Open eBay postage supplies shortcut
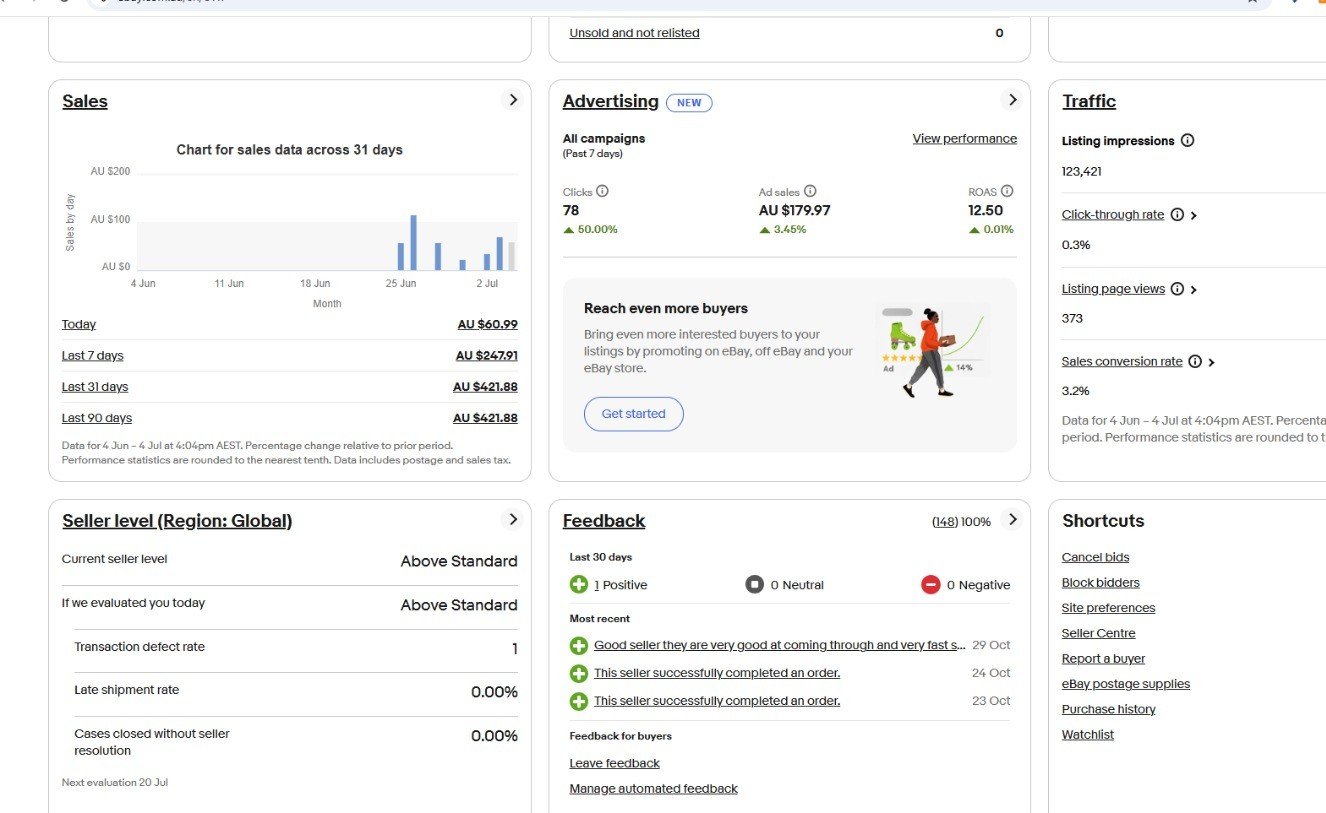Viewport: 1326px width, 813px height. point(1126,684)
